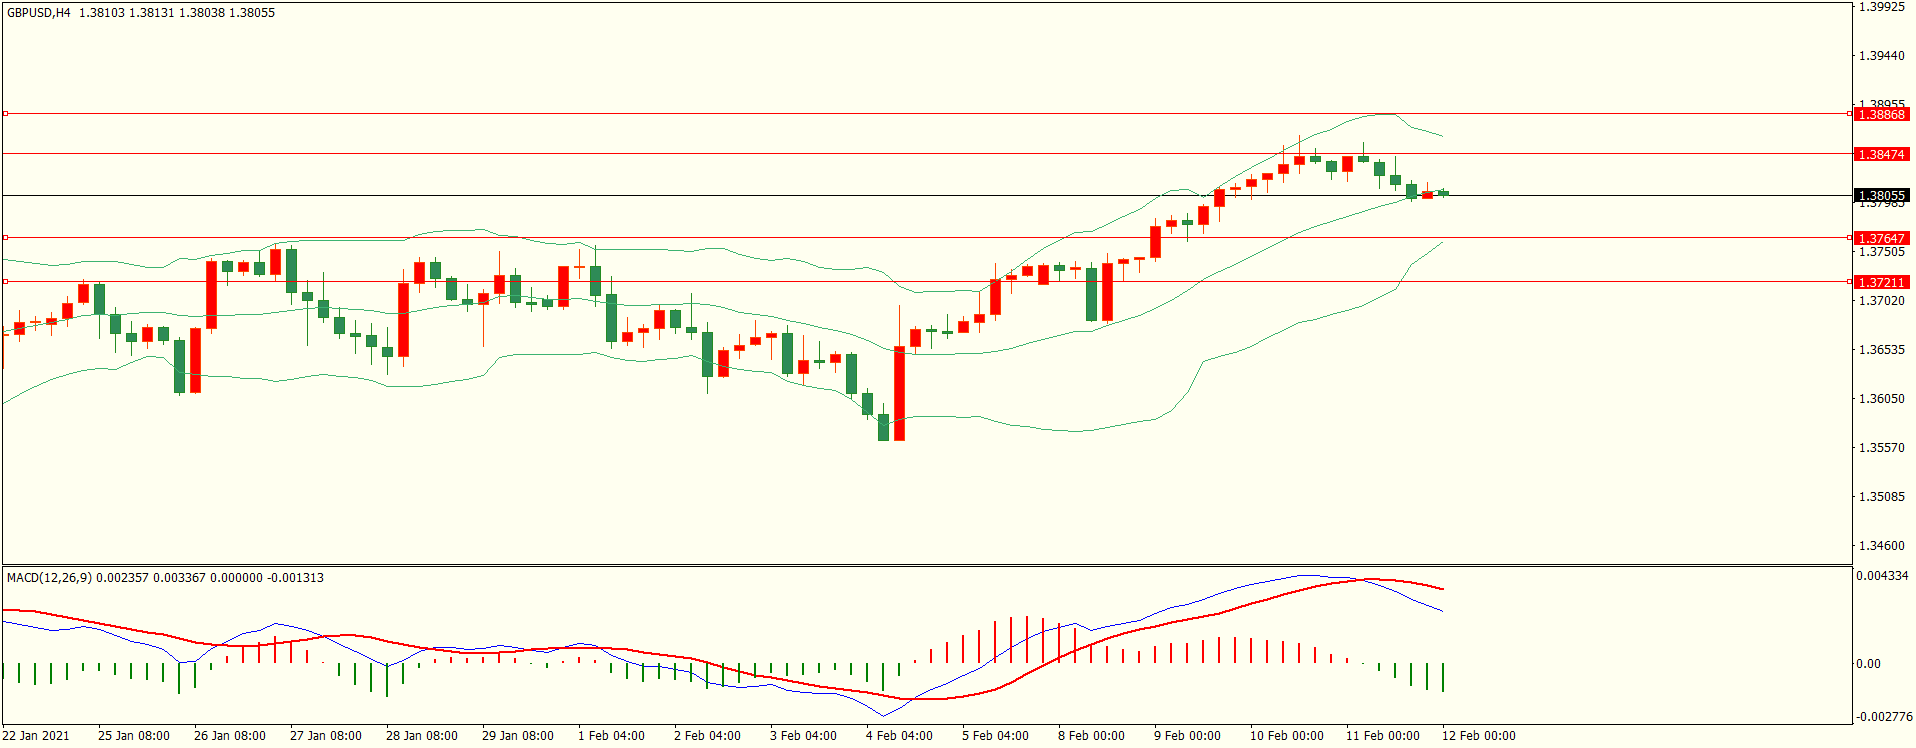Select the horizontal line at 1.37647
The image size is (1916, 748).
(x=926, y=238)
